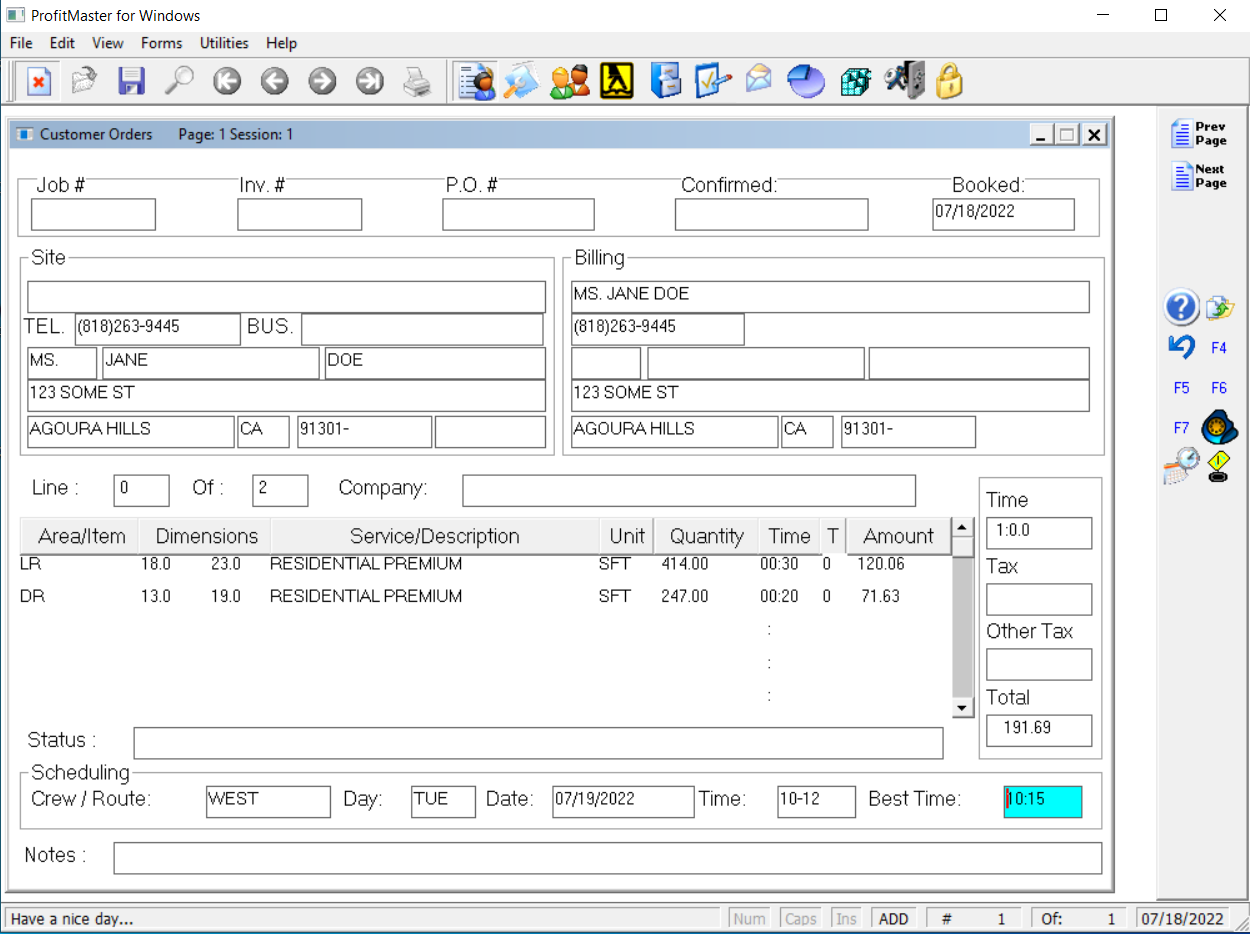Click the line items scrollbar down arrow
The image size is (1250, 934).
(x=961, y=706)
